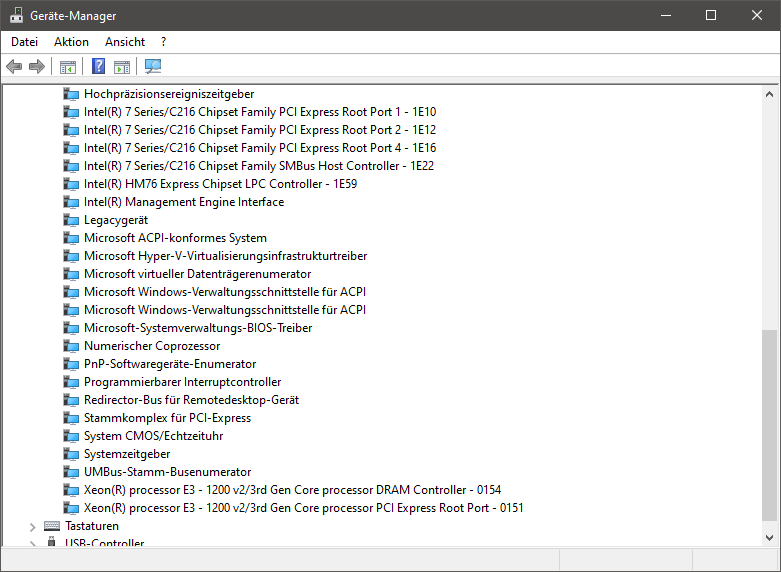Click icon beside Stammkomplex für PCI-Express
The image size is (781, 572).
coord(71,418)
